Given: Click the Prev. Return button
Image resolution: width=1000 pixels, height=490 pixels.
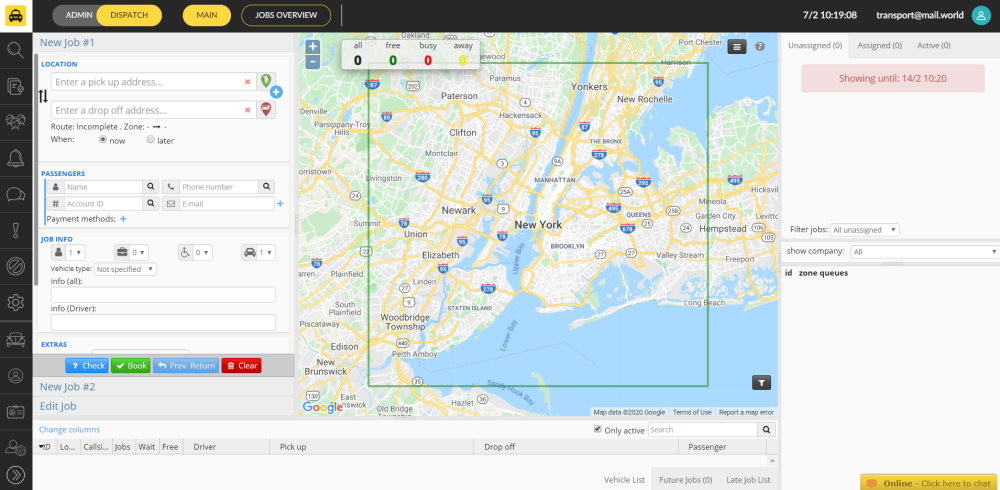Looking at the screenshot, I should (x=186, y=366).
